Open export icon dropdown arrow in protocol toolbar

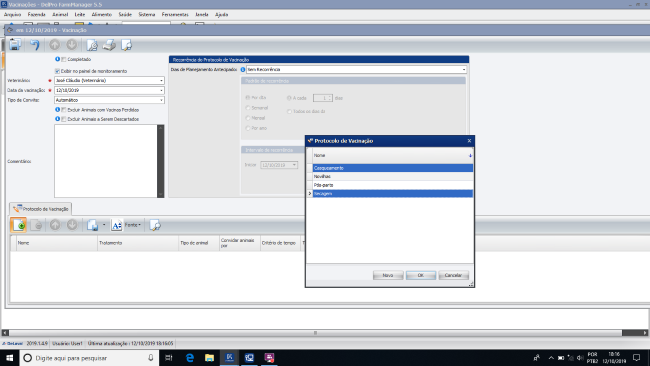[104, 225]
